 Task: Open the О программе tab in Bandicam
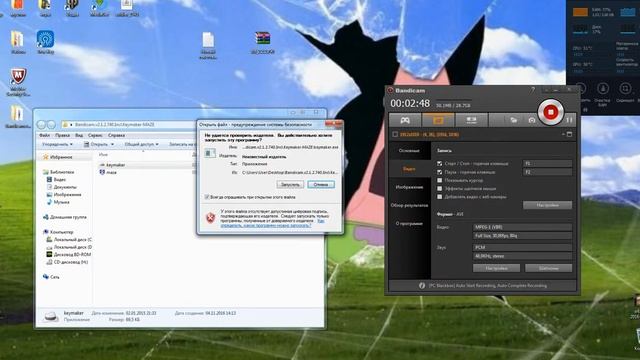pyautogui.click(x=409, y=224)
